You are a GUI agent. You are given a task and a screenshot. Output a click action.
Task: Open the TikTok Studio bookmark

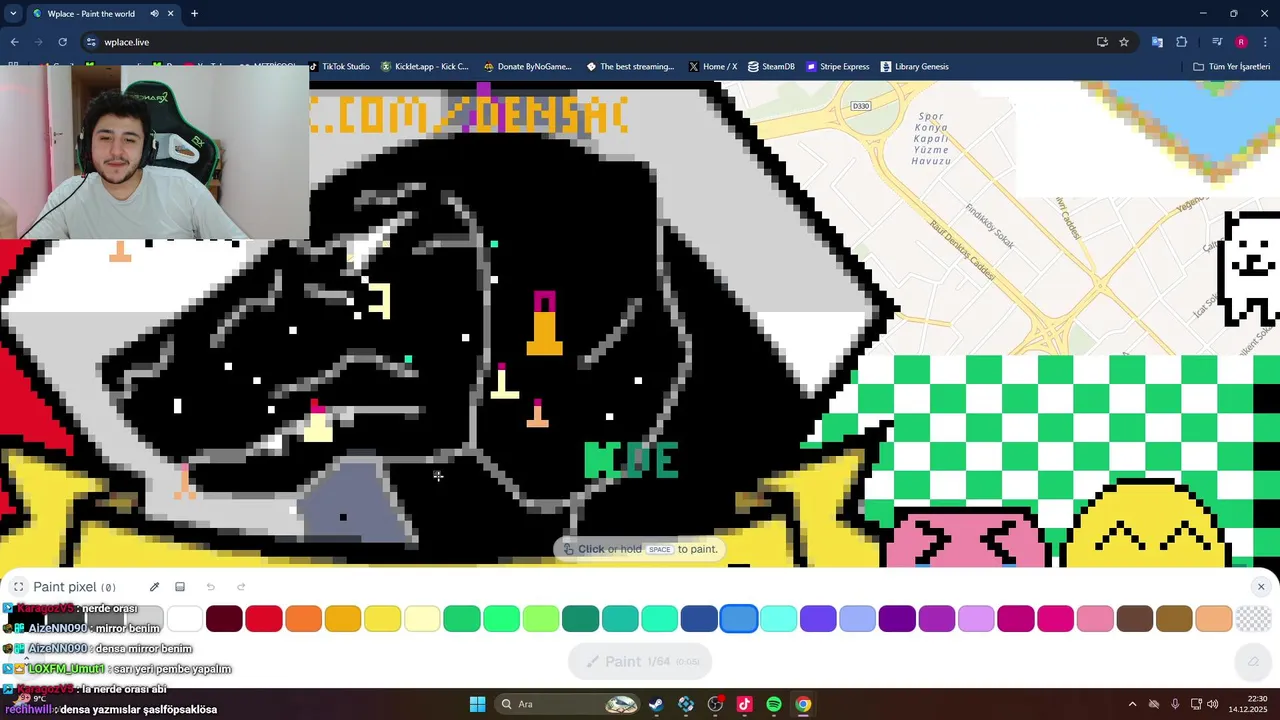coord(339,67)
